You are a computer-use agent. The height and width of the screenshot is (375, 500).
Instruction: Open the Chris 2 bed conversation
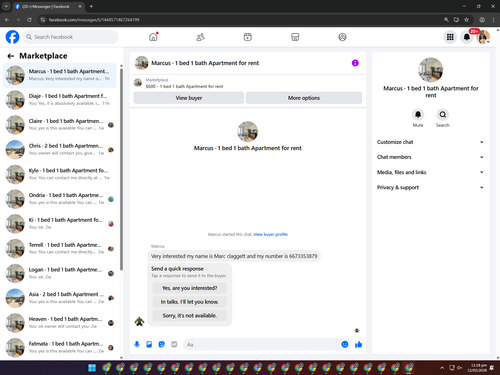coord(60,149)
